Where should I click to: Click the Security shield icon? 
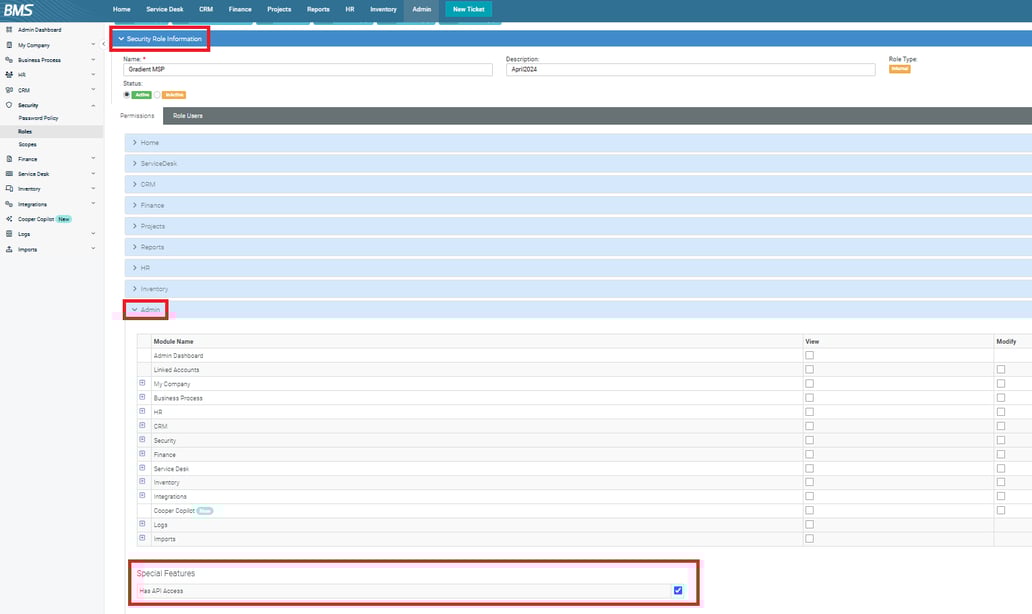click(x=11, y=104)
